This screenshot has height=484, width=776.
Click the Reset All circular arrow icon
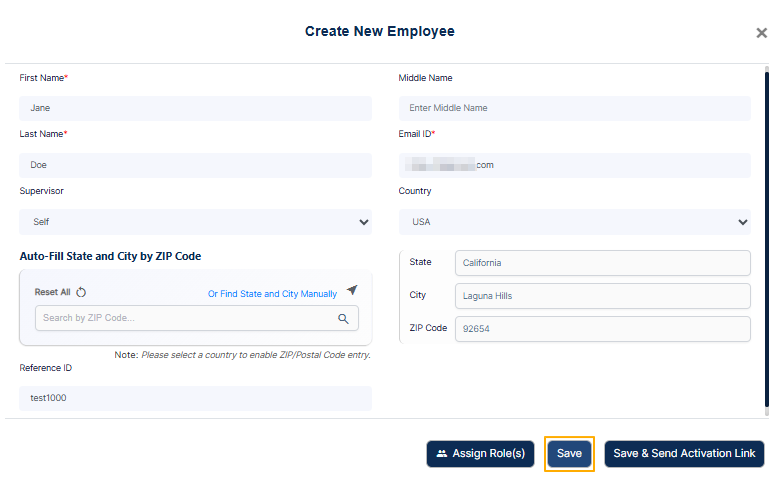81,292
